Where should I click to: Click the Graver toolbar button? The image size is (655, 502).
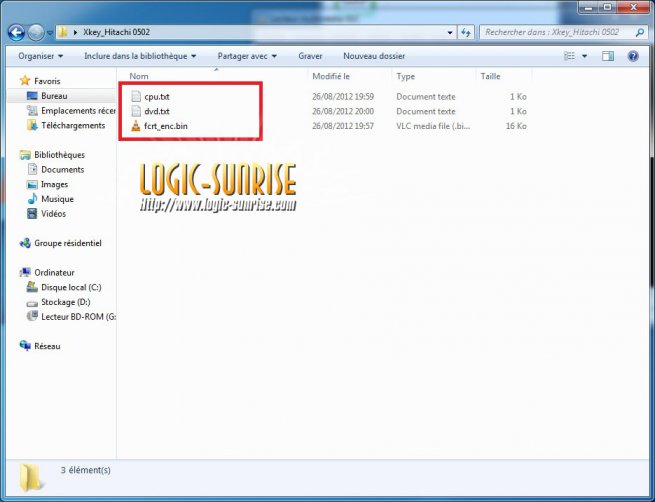click(310, 56)
